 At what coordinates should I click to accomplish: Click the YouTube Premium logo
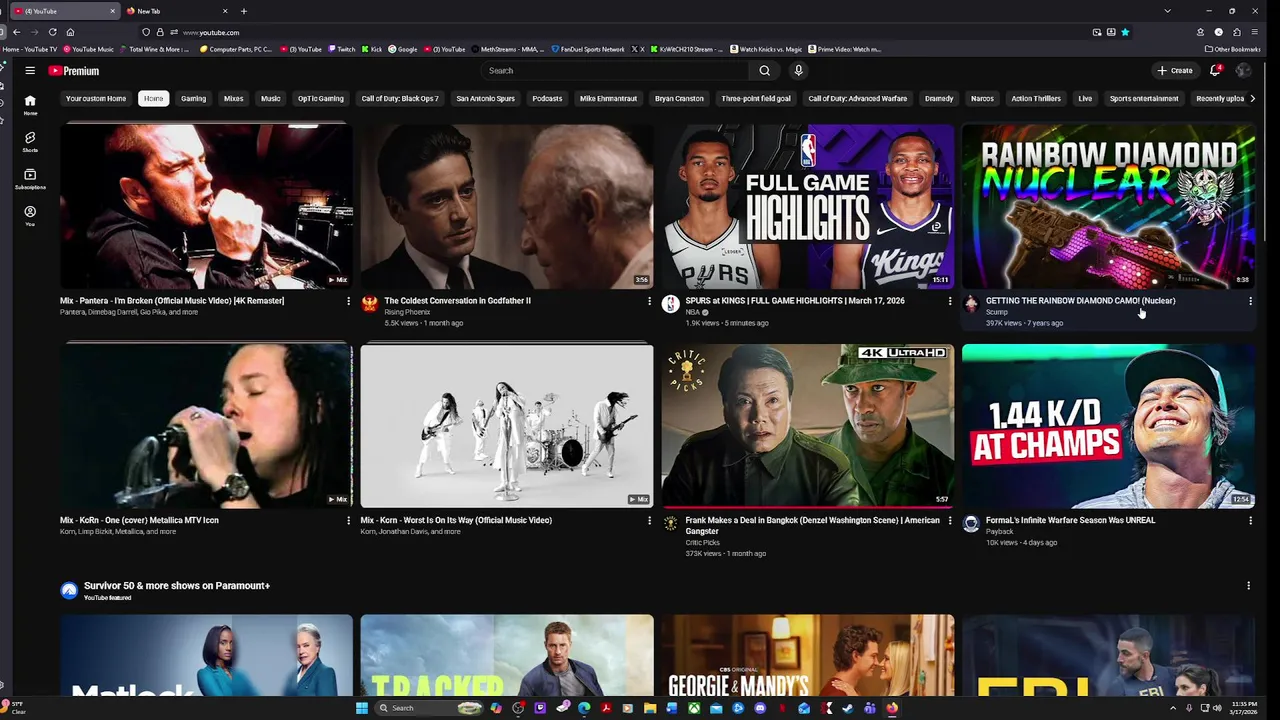(73, 71)
